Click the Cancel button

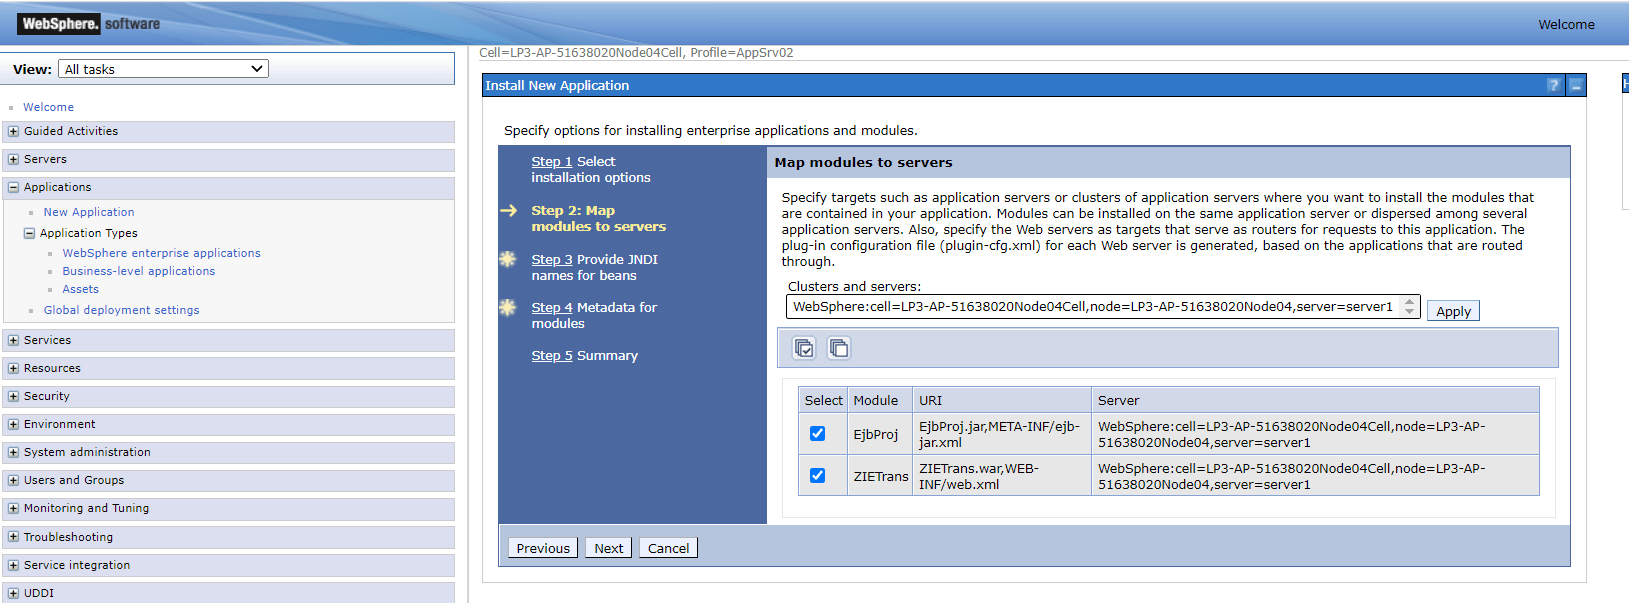[668, 548]
